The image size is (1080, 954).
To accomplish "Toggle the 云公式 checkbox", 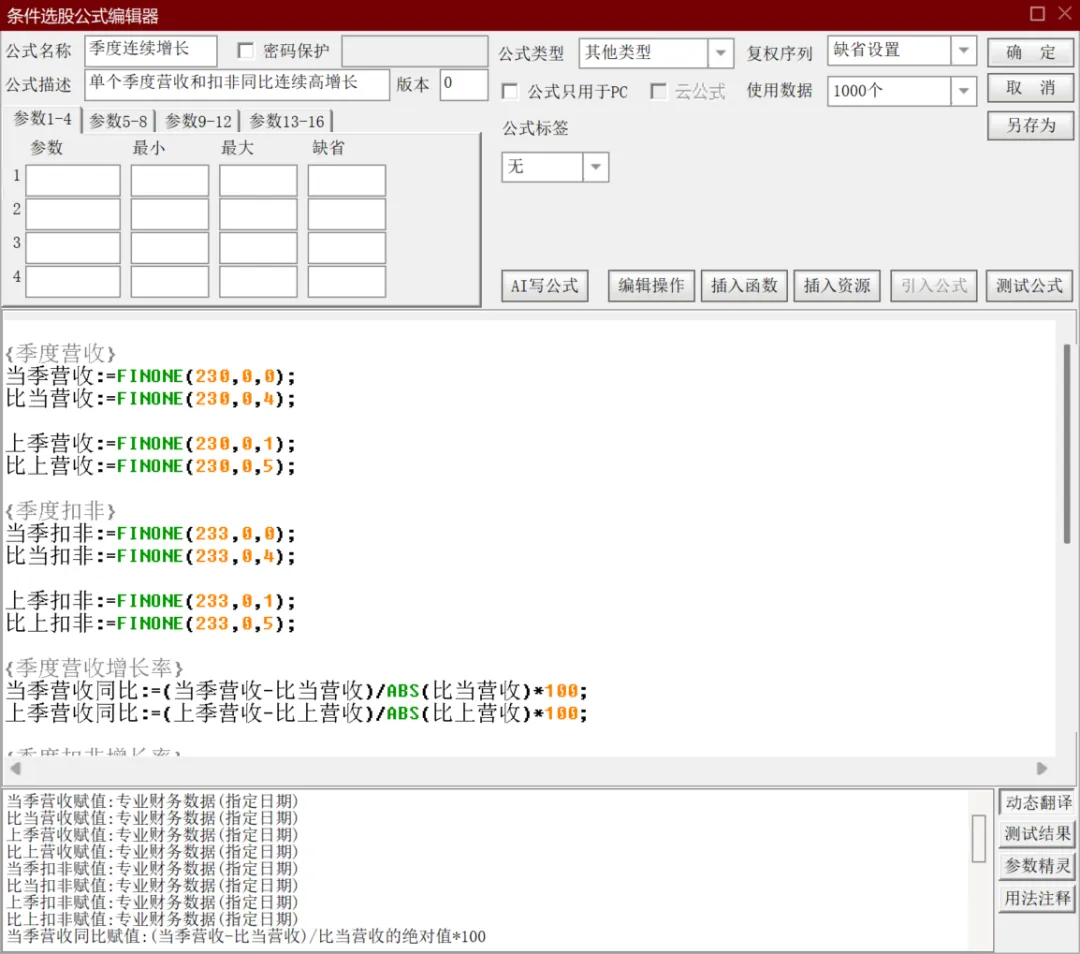I will tap(658, 91).
